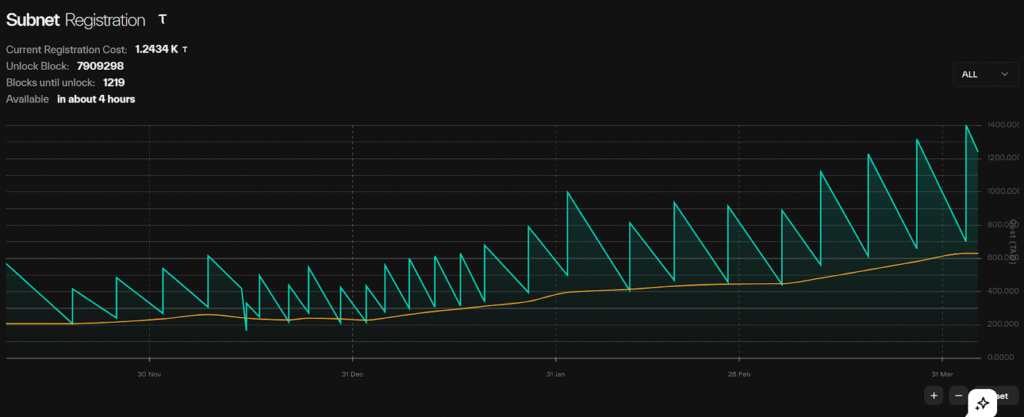Click the 'in about 4 hours' availability text

point(96,99)
